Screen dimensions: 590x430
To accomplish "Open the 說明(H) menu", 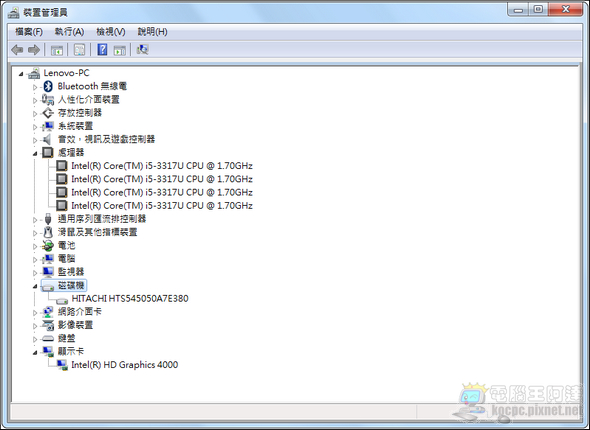I will point(152,32).
